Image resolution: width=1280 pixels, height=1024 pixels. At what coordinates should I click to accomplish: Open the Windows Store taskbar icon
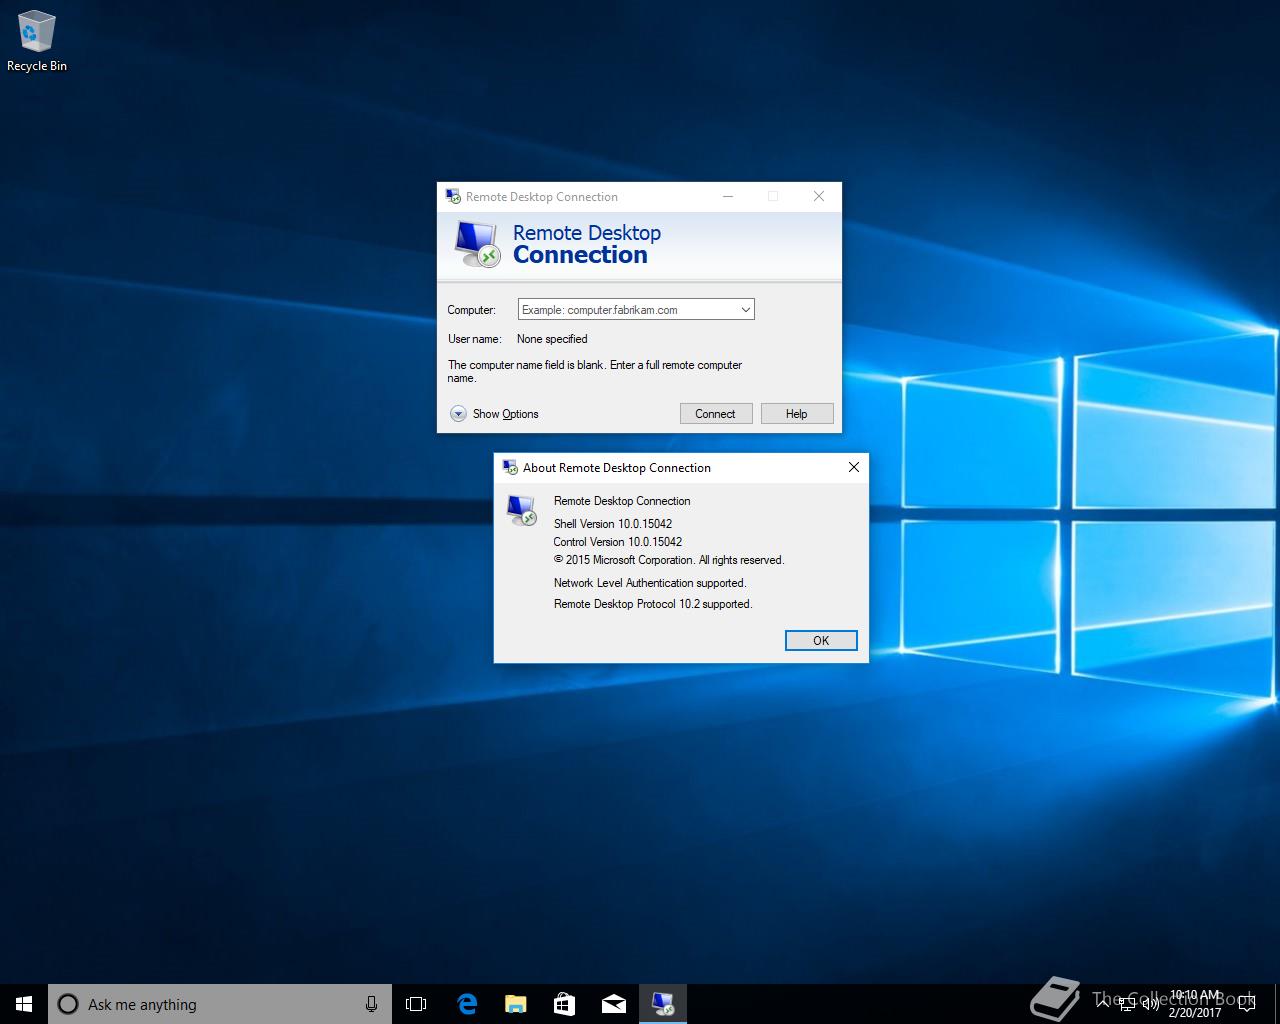tap(564, 1004)
